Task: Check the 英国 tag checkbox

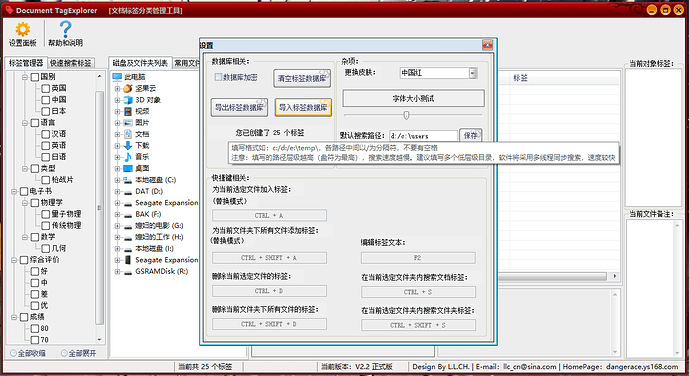Action: [x=46, y=88]
